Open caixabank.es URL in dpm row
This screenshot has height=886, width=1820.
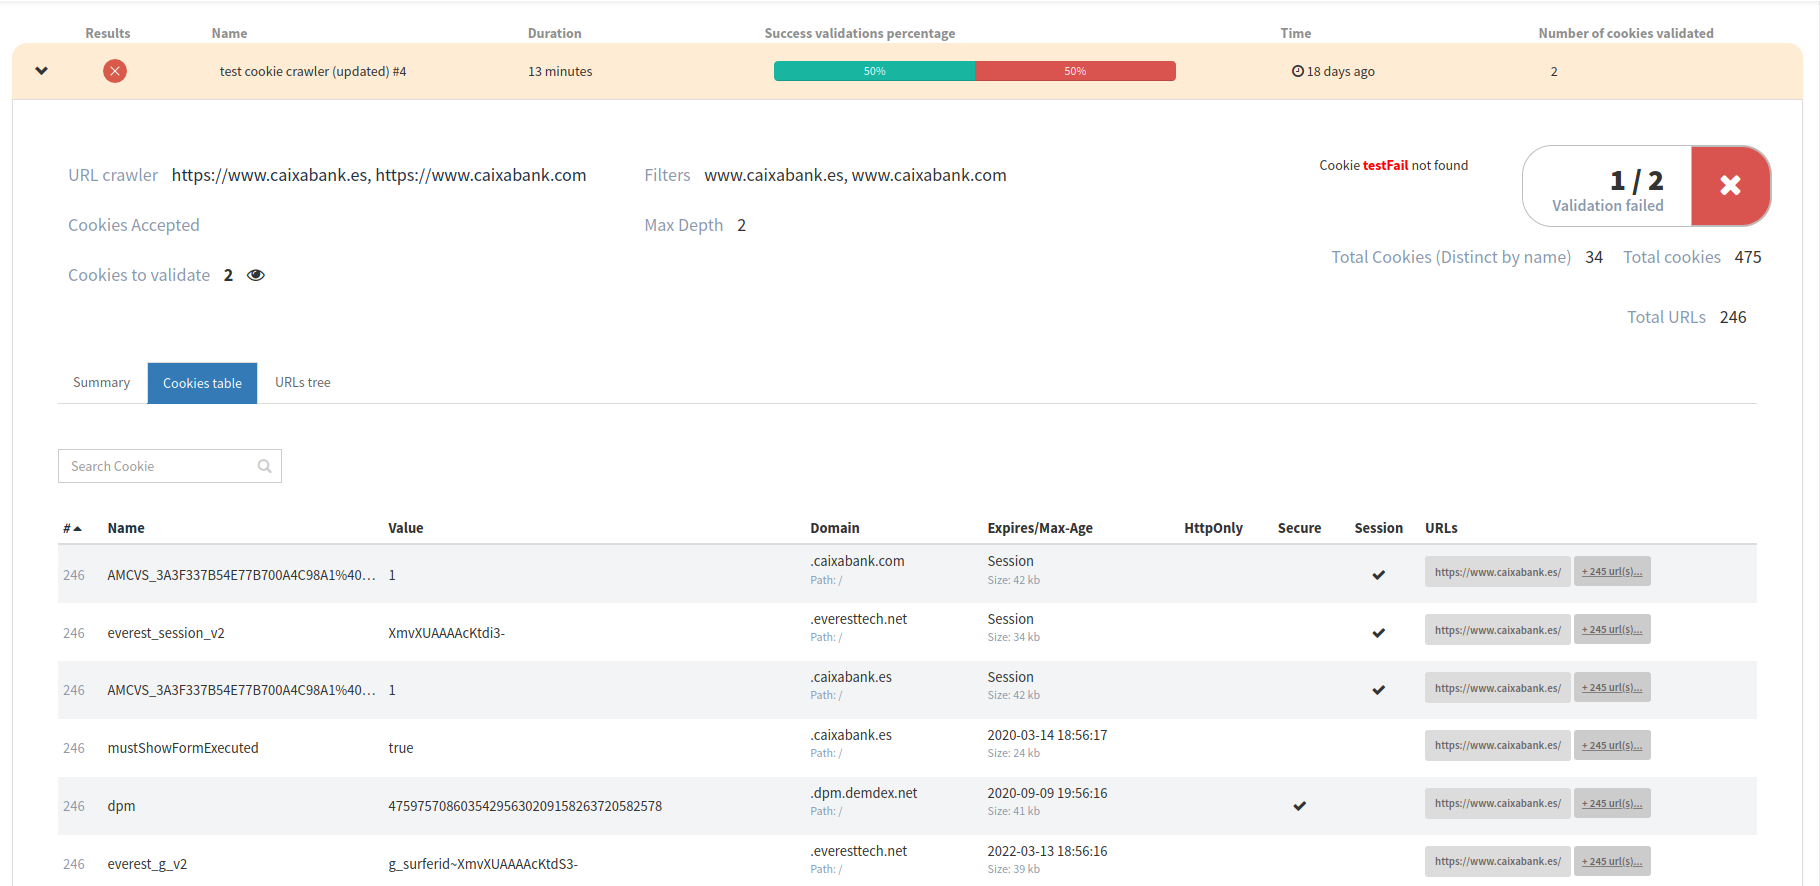[x=1498, y=803]
